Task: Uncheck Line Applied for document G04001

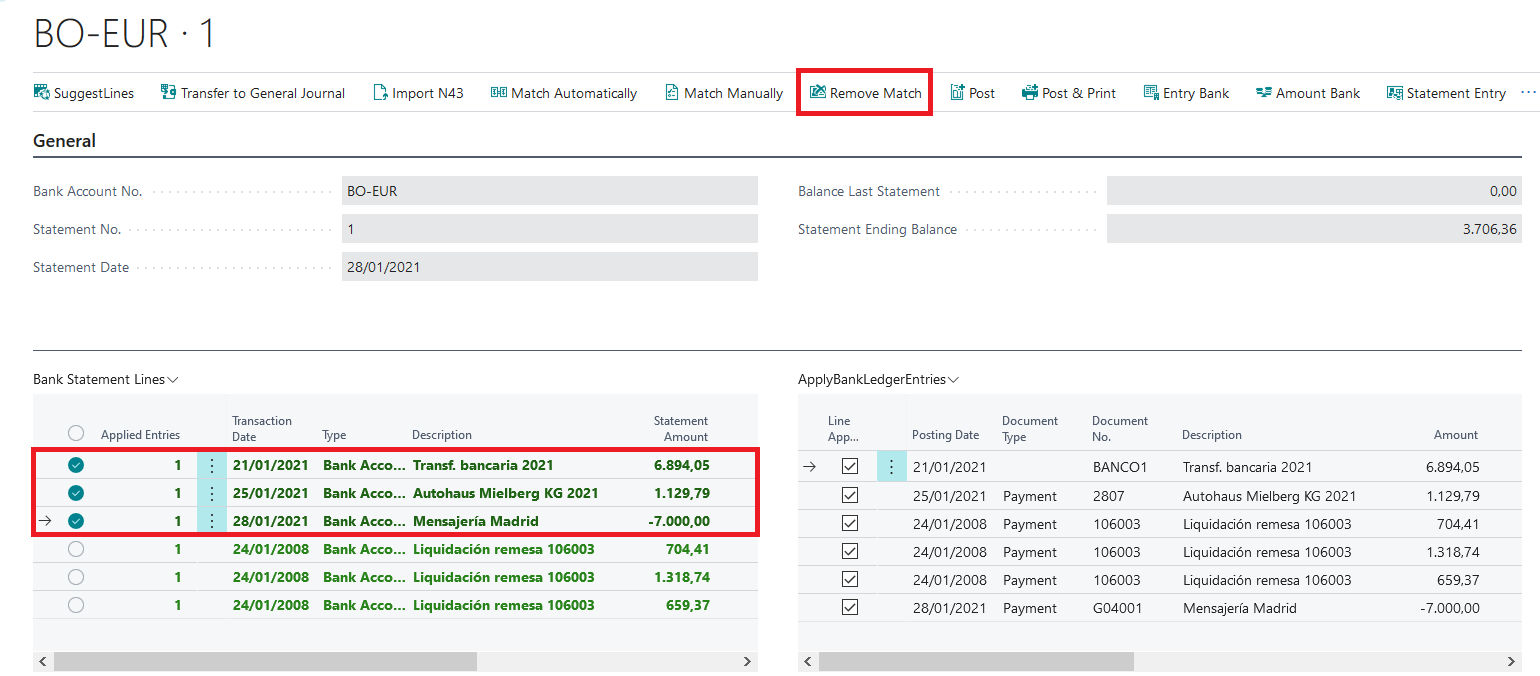Action: click(850, 607)
